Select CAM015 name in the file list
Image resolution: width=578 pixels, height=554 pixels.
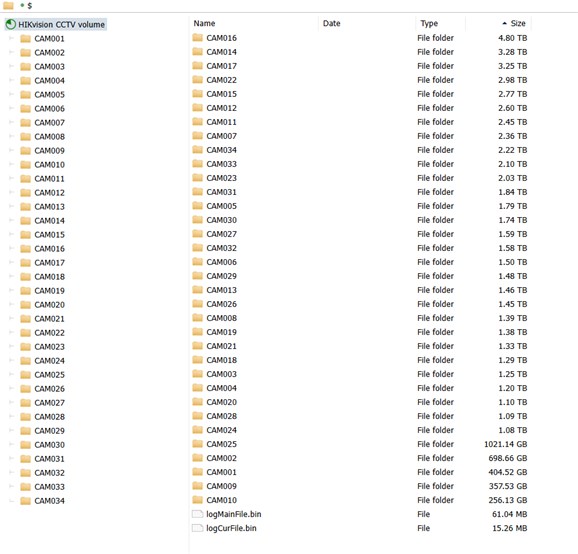pos(222,94)
